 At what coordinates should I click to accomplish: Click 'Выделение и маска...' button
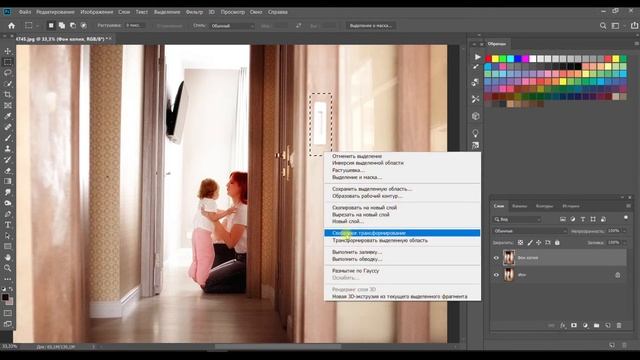[x=371, y=26]
